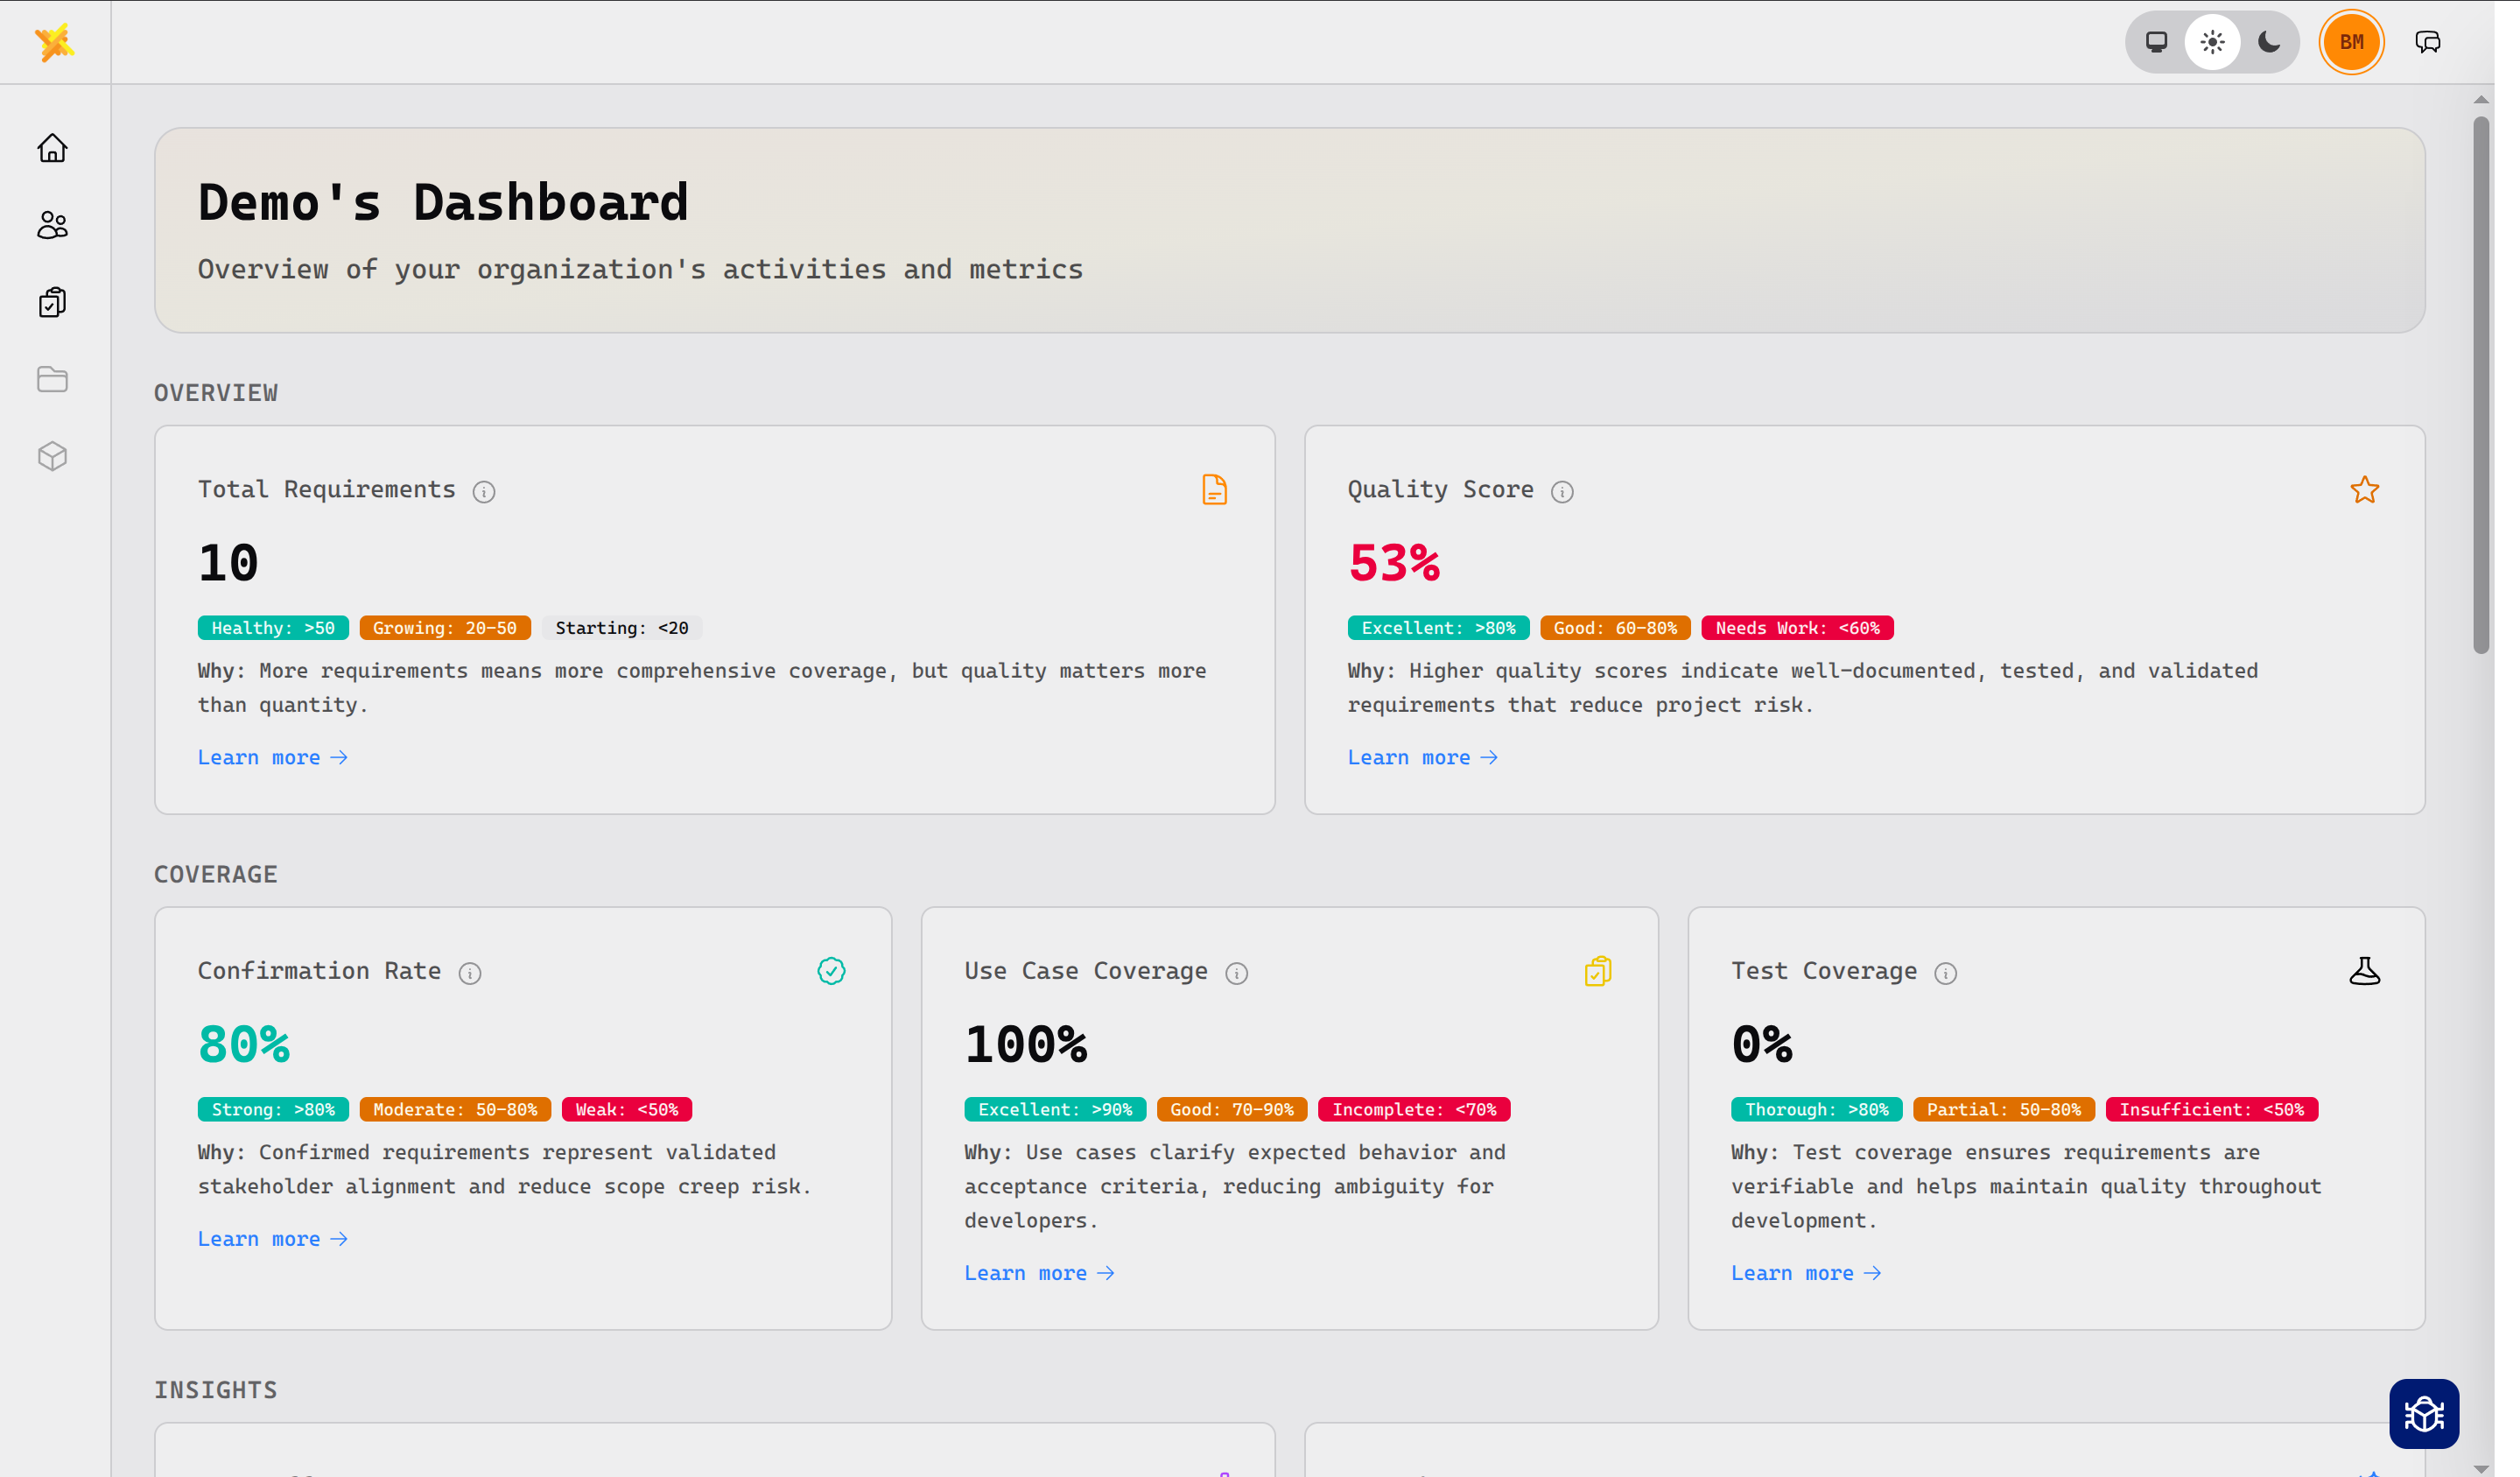The height and width of the screenshot is (1477, 2520).
Task: Click the page vertical scrollbar thumb
Action: coord(2480,385)
